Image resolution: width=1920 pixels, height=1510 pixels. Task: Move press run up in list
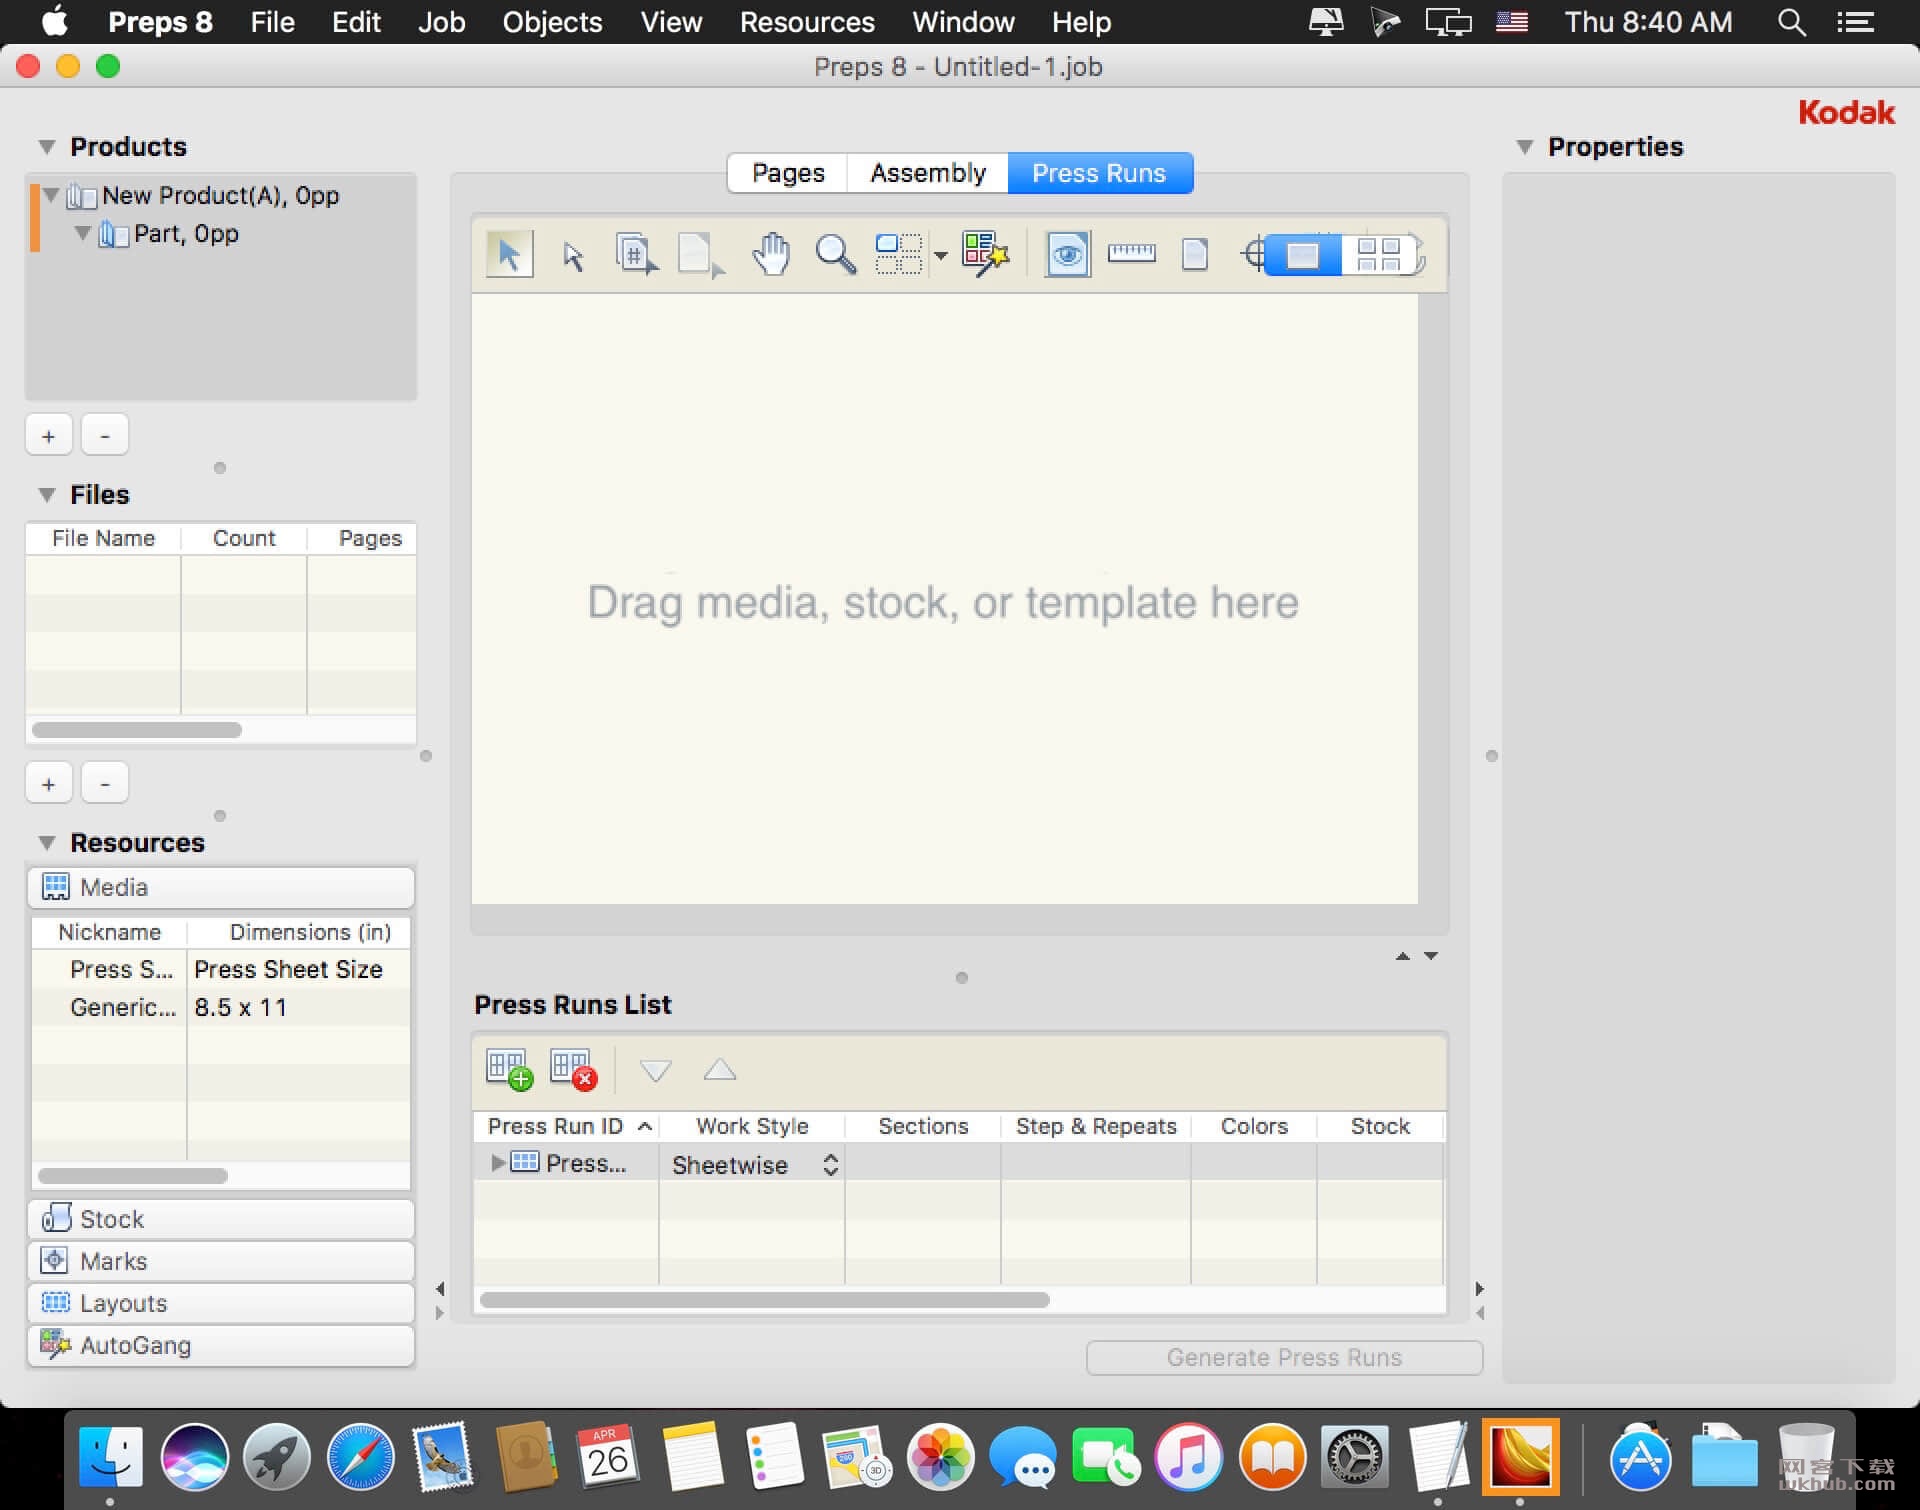pos(720,1071)
